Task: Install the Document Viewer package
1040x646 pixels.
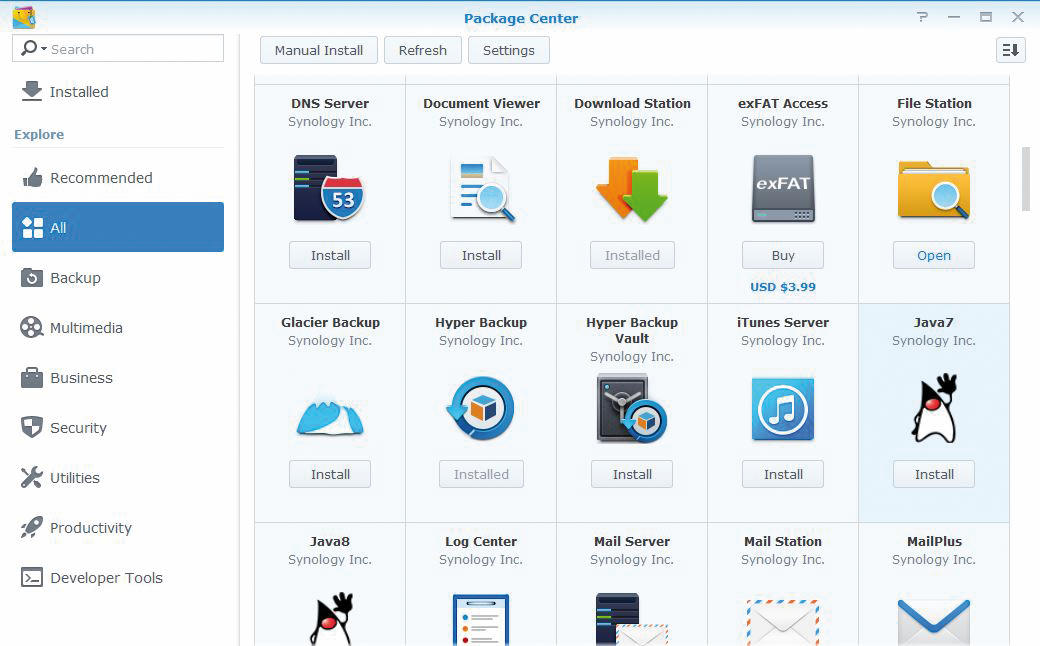Action: coord(481,255)
